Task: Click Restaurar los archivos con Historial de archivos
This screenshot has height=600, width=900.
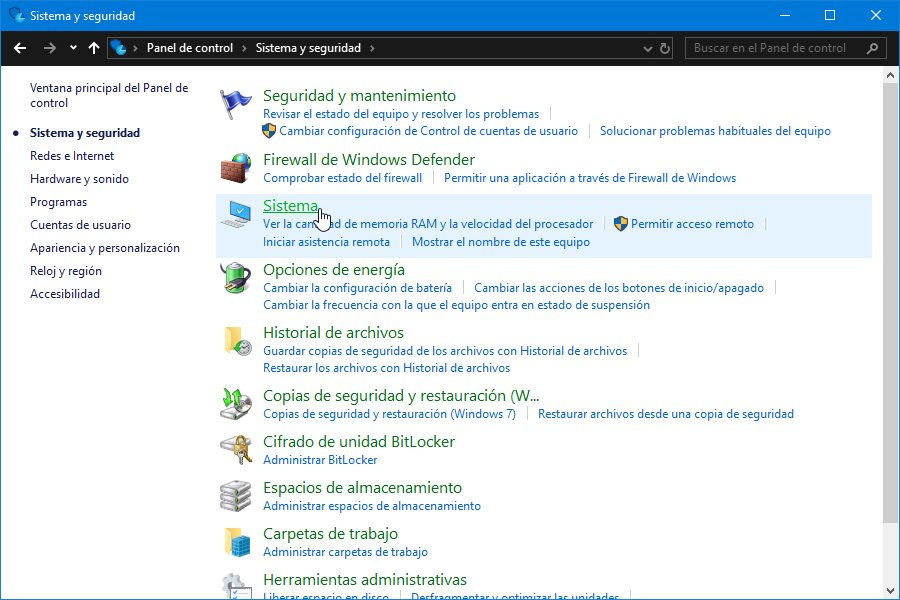Action: pyautogui.click(x=386, y=367)
